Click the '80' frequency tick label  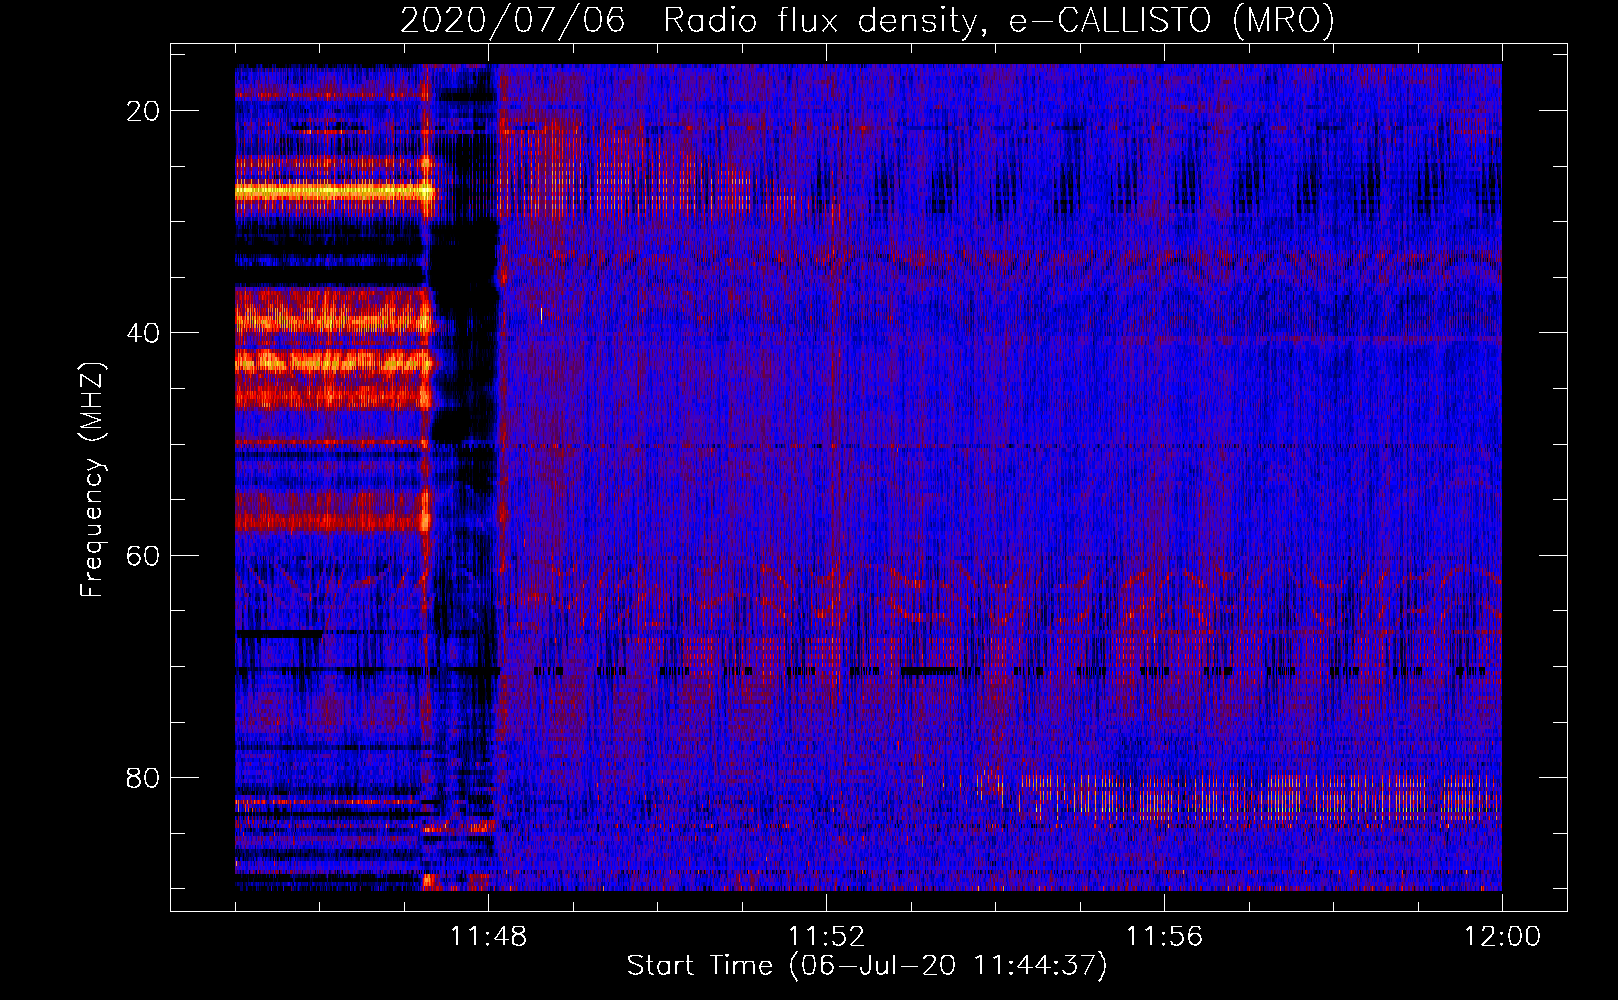click(x=144, y=777)
